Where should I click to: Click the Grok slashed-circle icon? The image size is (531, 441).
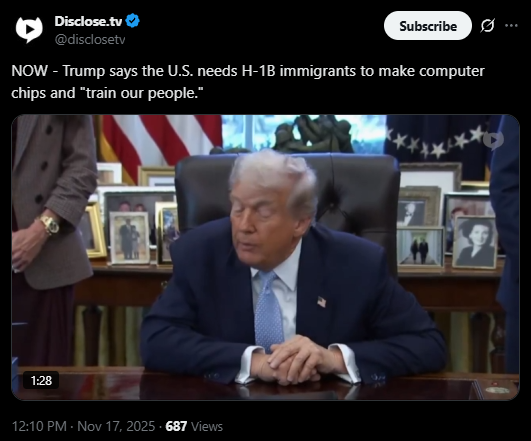[488, 25]
